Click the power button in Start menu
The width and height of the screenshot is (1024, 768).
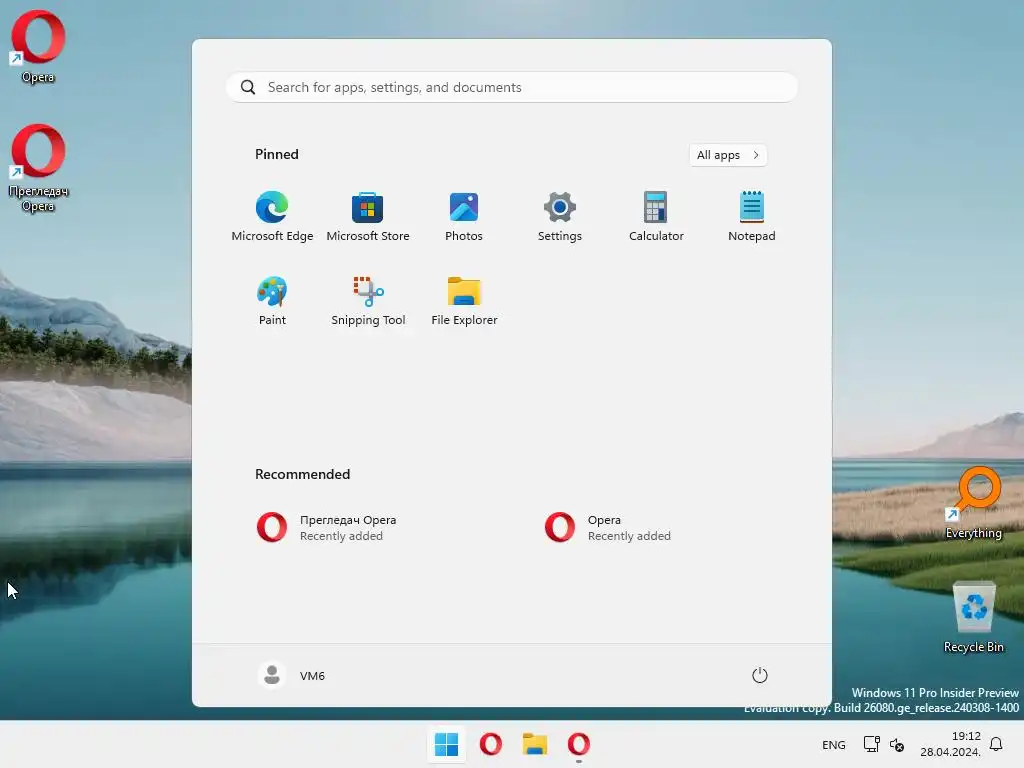tap(760, 675)
